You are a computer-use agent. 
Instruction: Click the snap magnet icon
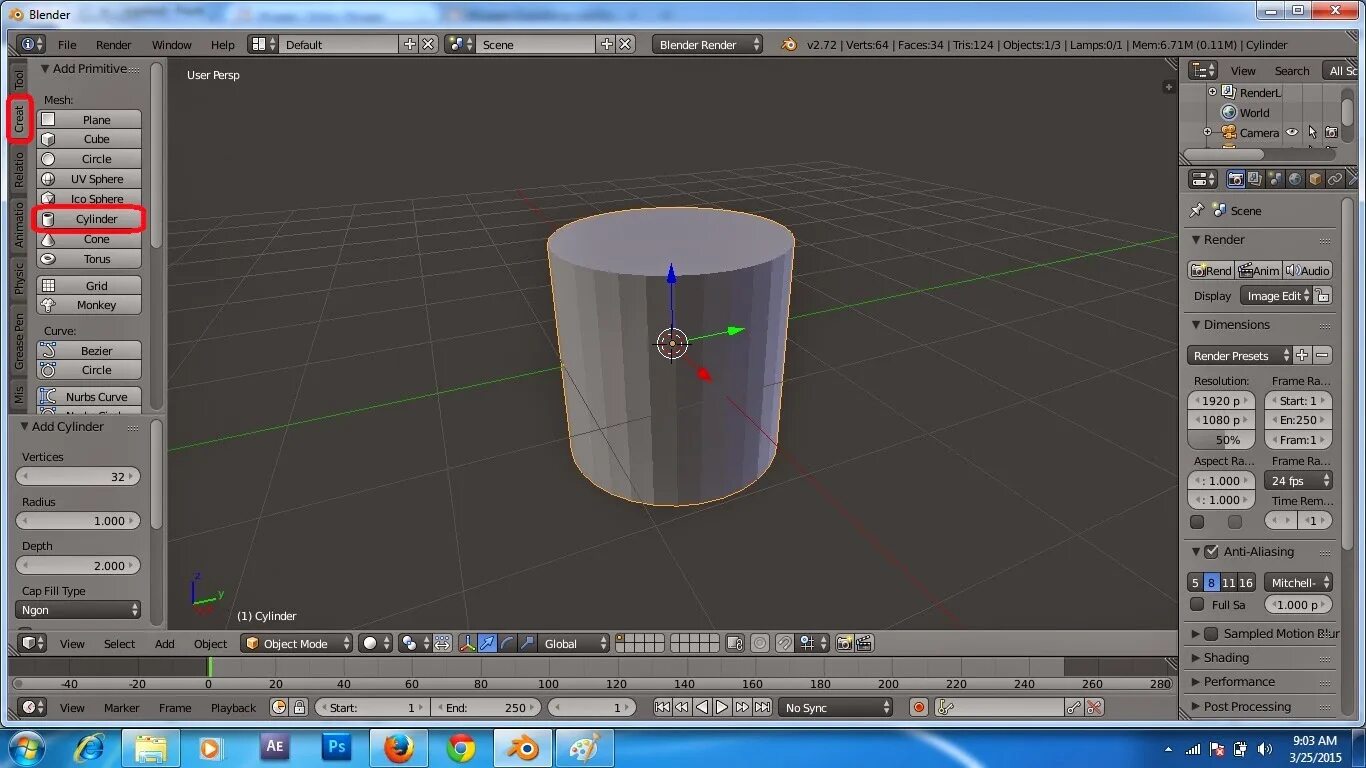point(785,643)
